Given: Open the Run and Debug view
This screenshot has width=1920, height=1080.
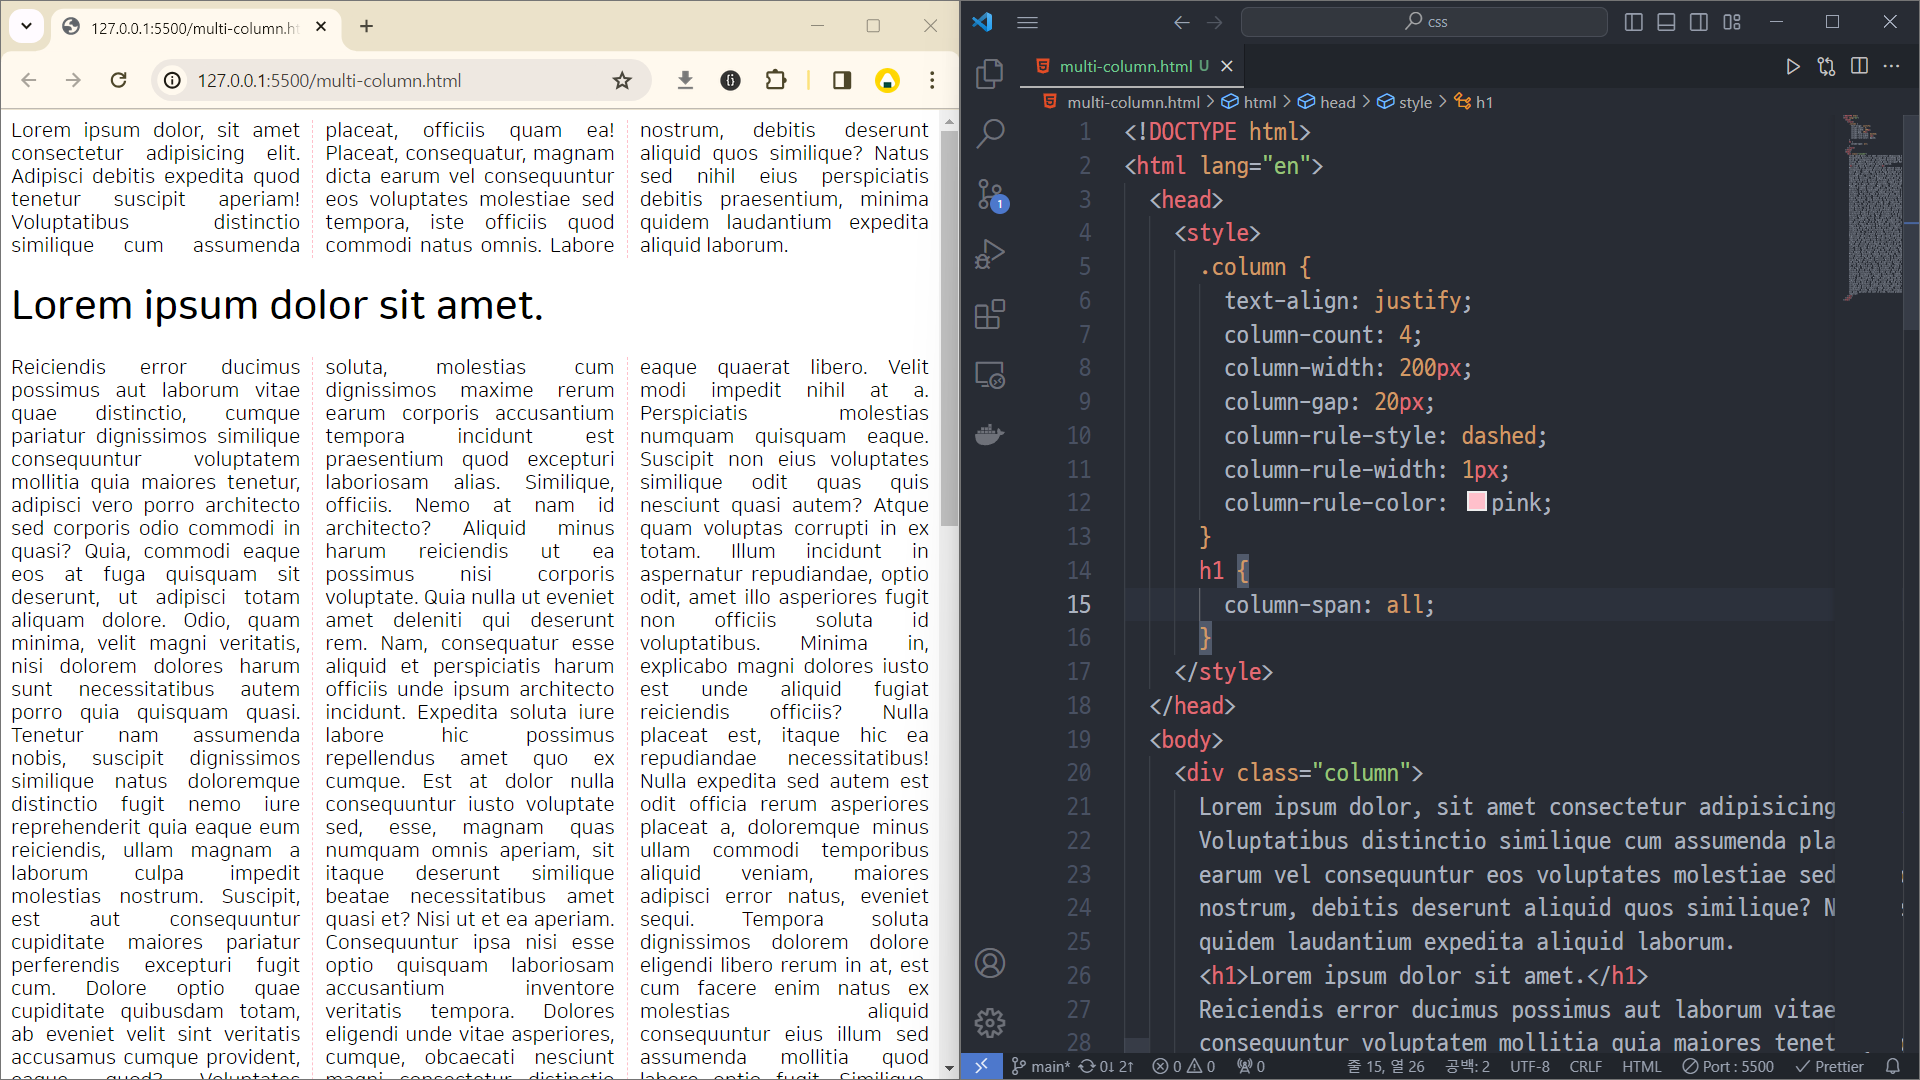Looking at the screenshot, I should [x=989, y=254].
